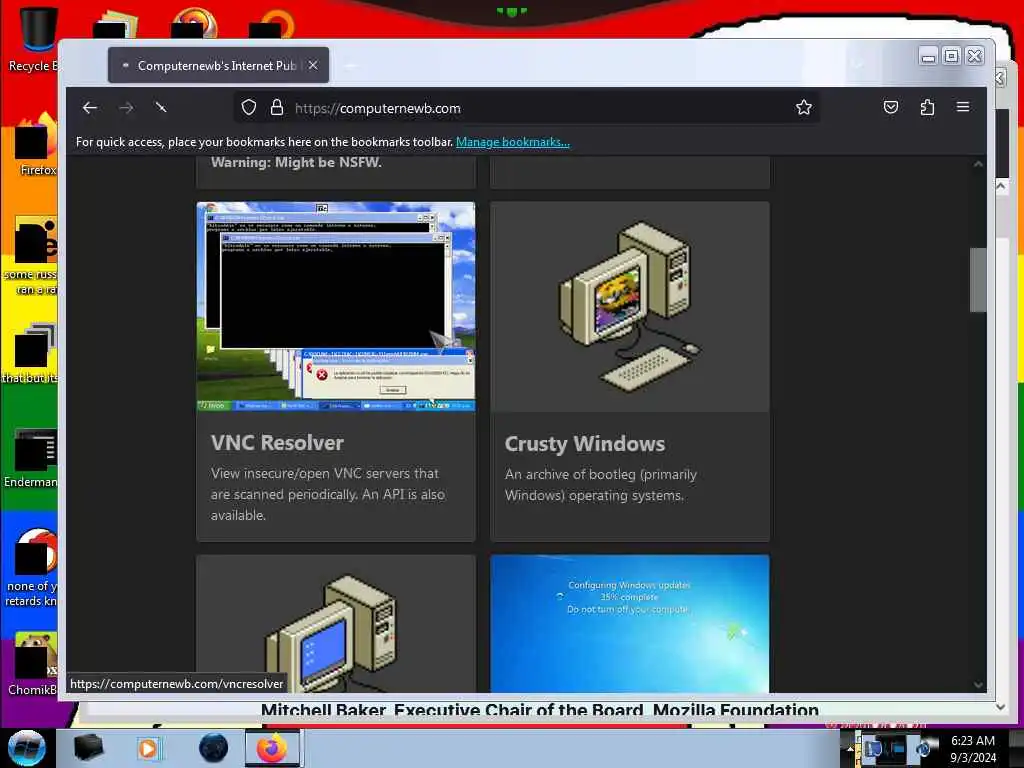This screenshot has height=768, width=1024.
Task: Open the Windows update screenshot card
Action: (x=630, y=624)
